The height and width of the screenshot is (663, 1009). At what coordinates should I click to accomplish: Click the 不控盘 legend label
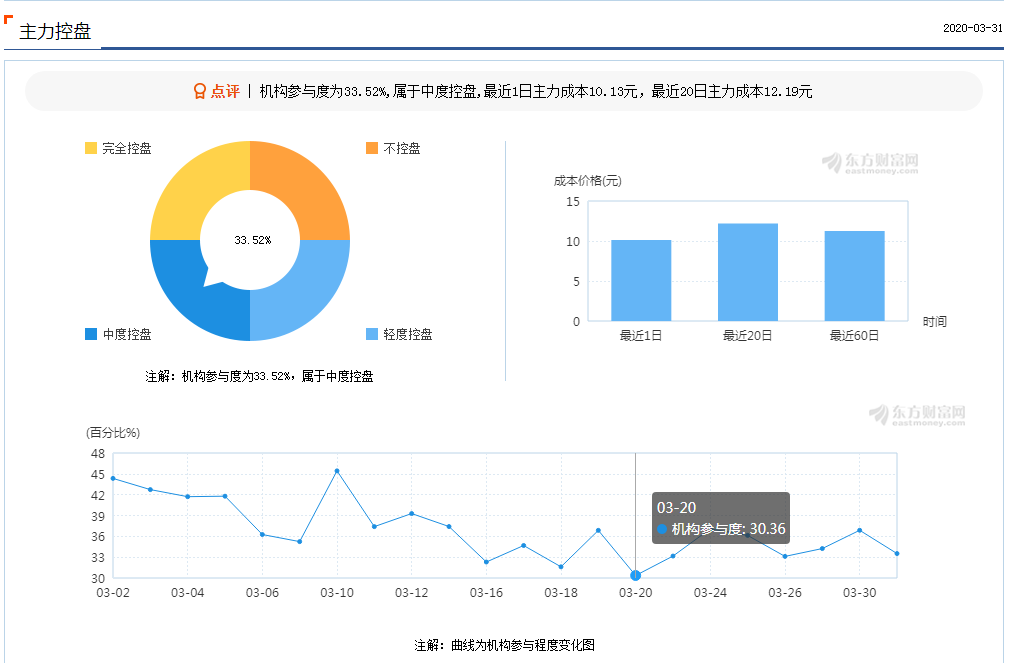[x=402, y=148]
